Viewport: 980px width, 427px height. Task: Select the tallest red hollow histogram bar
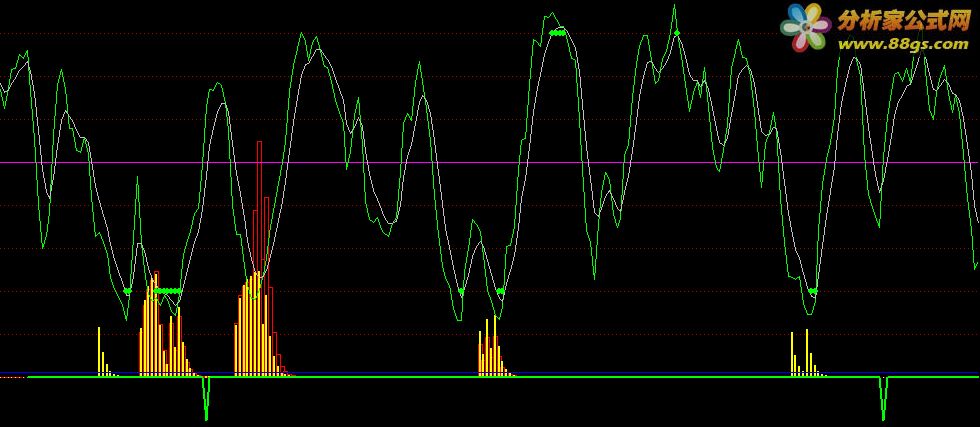[x=259, y=258]
